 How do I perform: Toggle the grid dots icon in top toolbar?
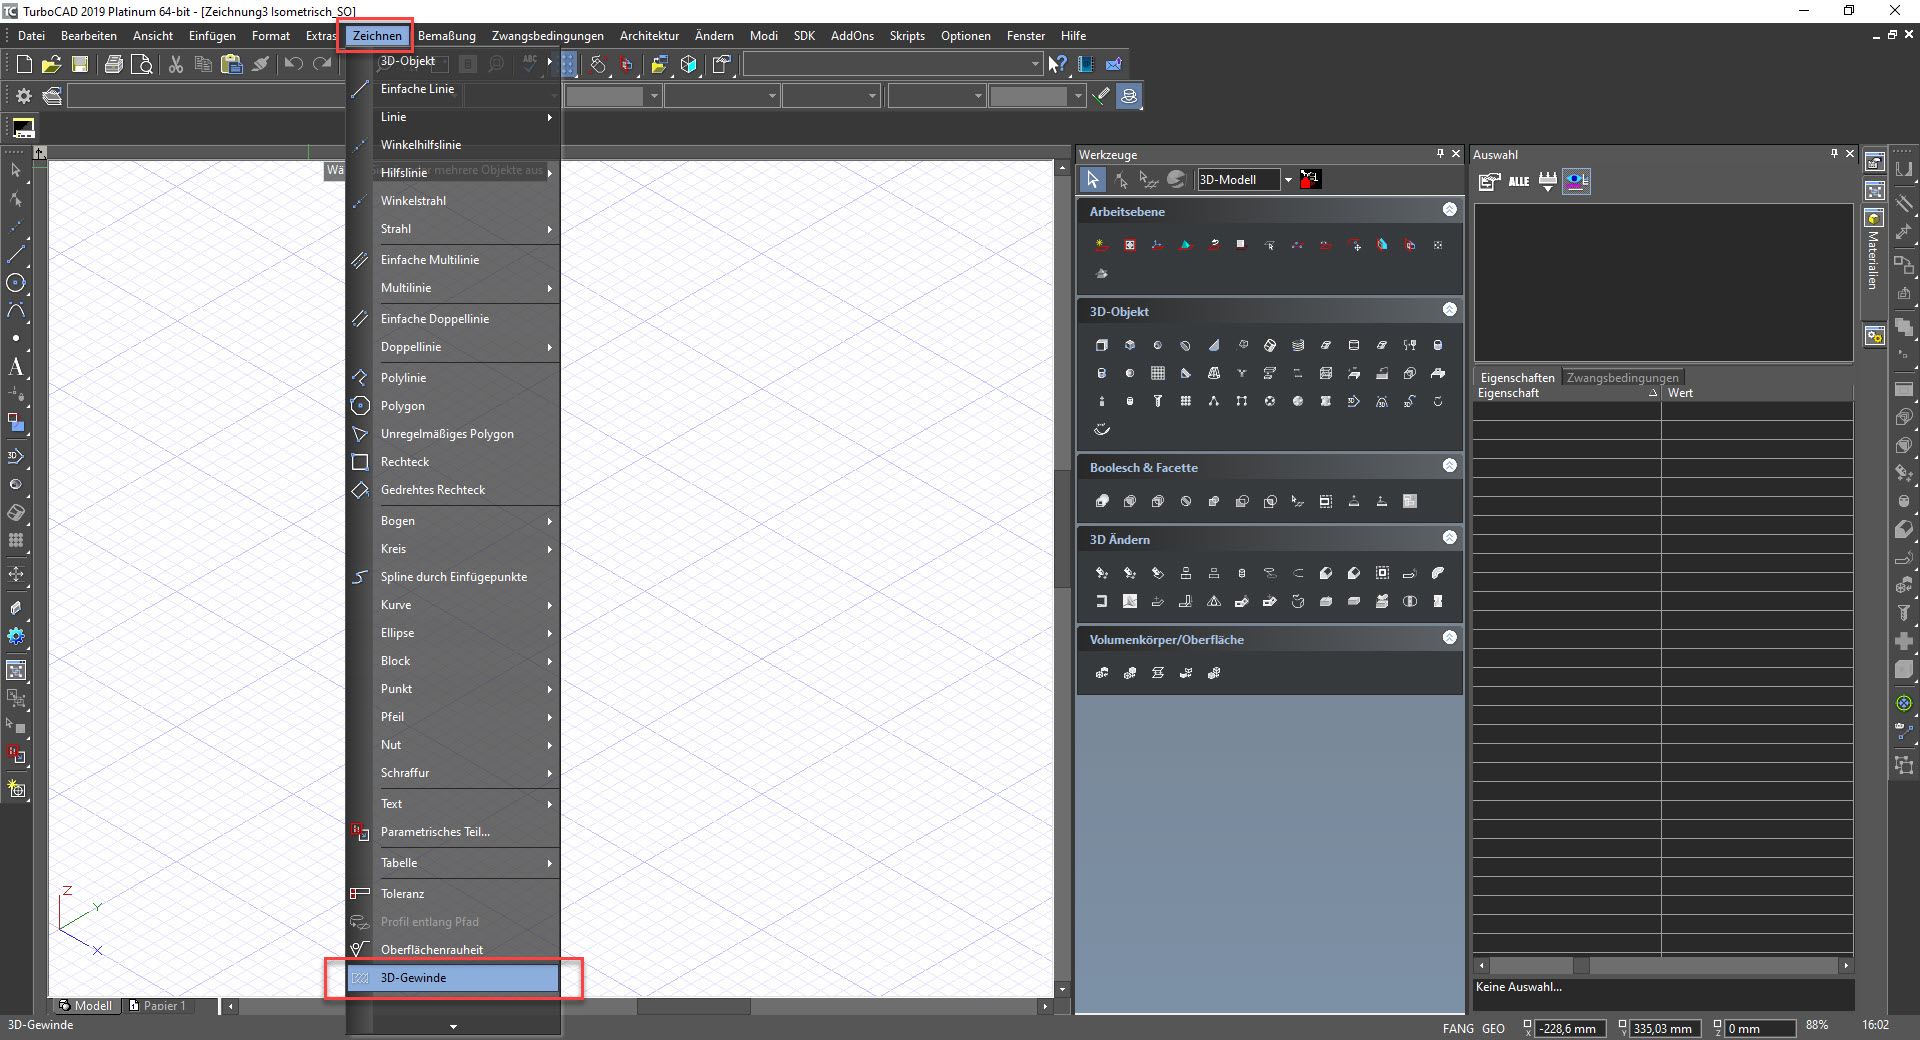[x=568, y=64]
